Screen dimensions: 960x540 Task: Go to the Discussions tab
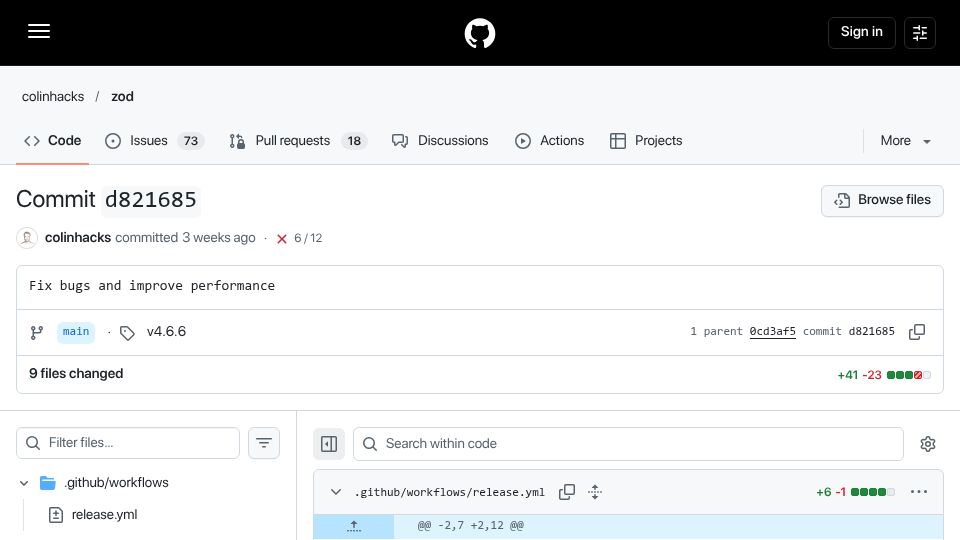pos(440,141)
